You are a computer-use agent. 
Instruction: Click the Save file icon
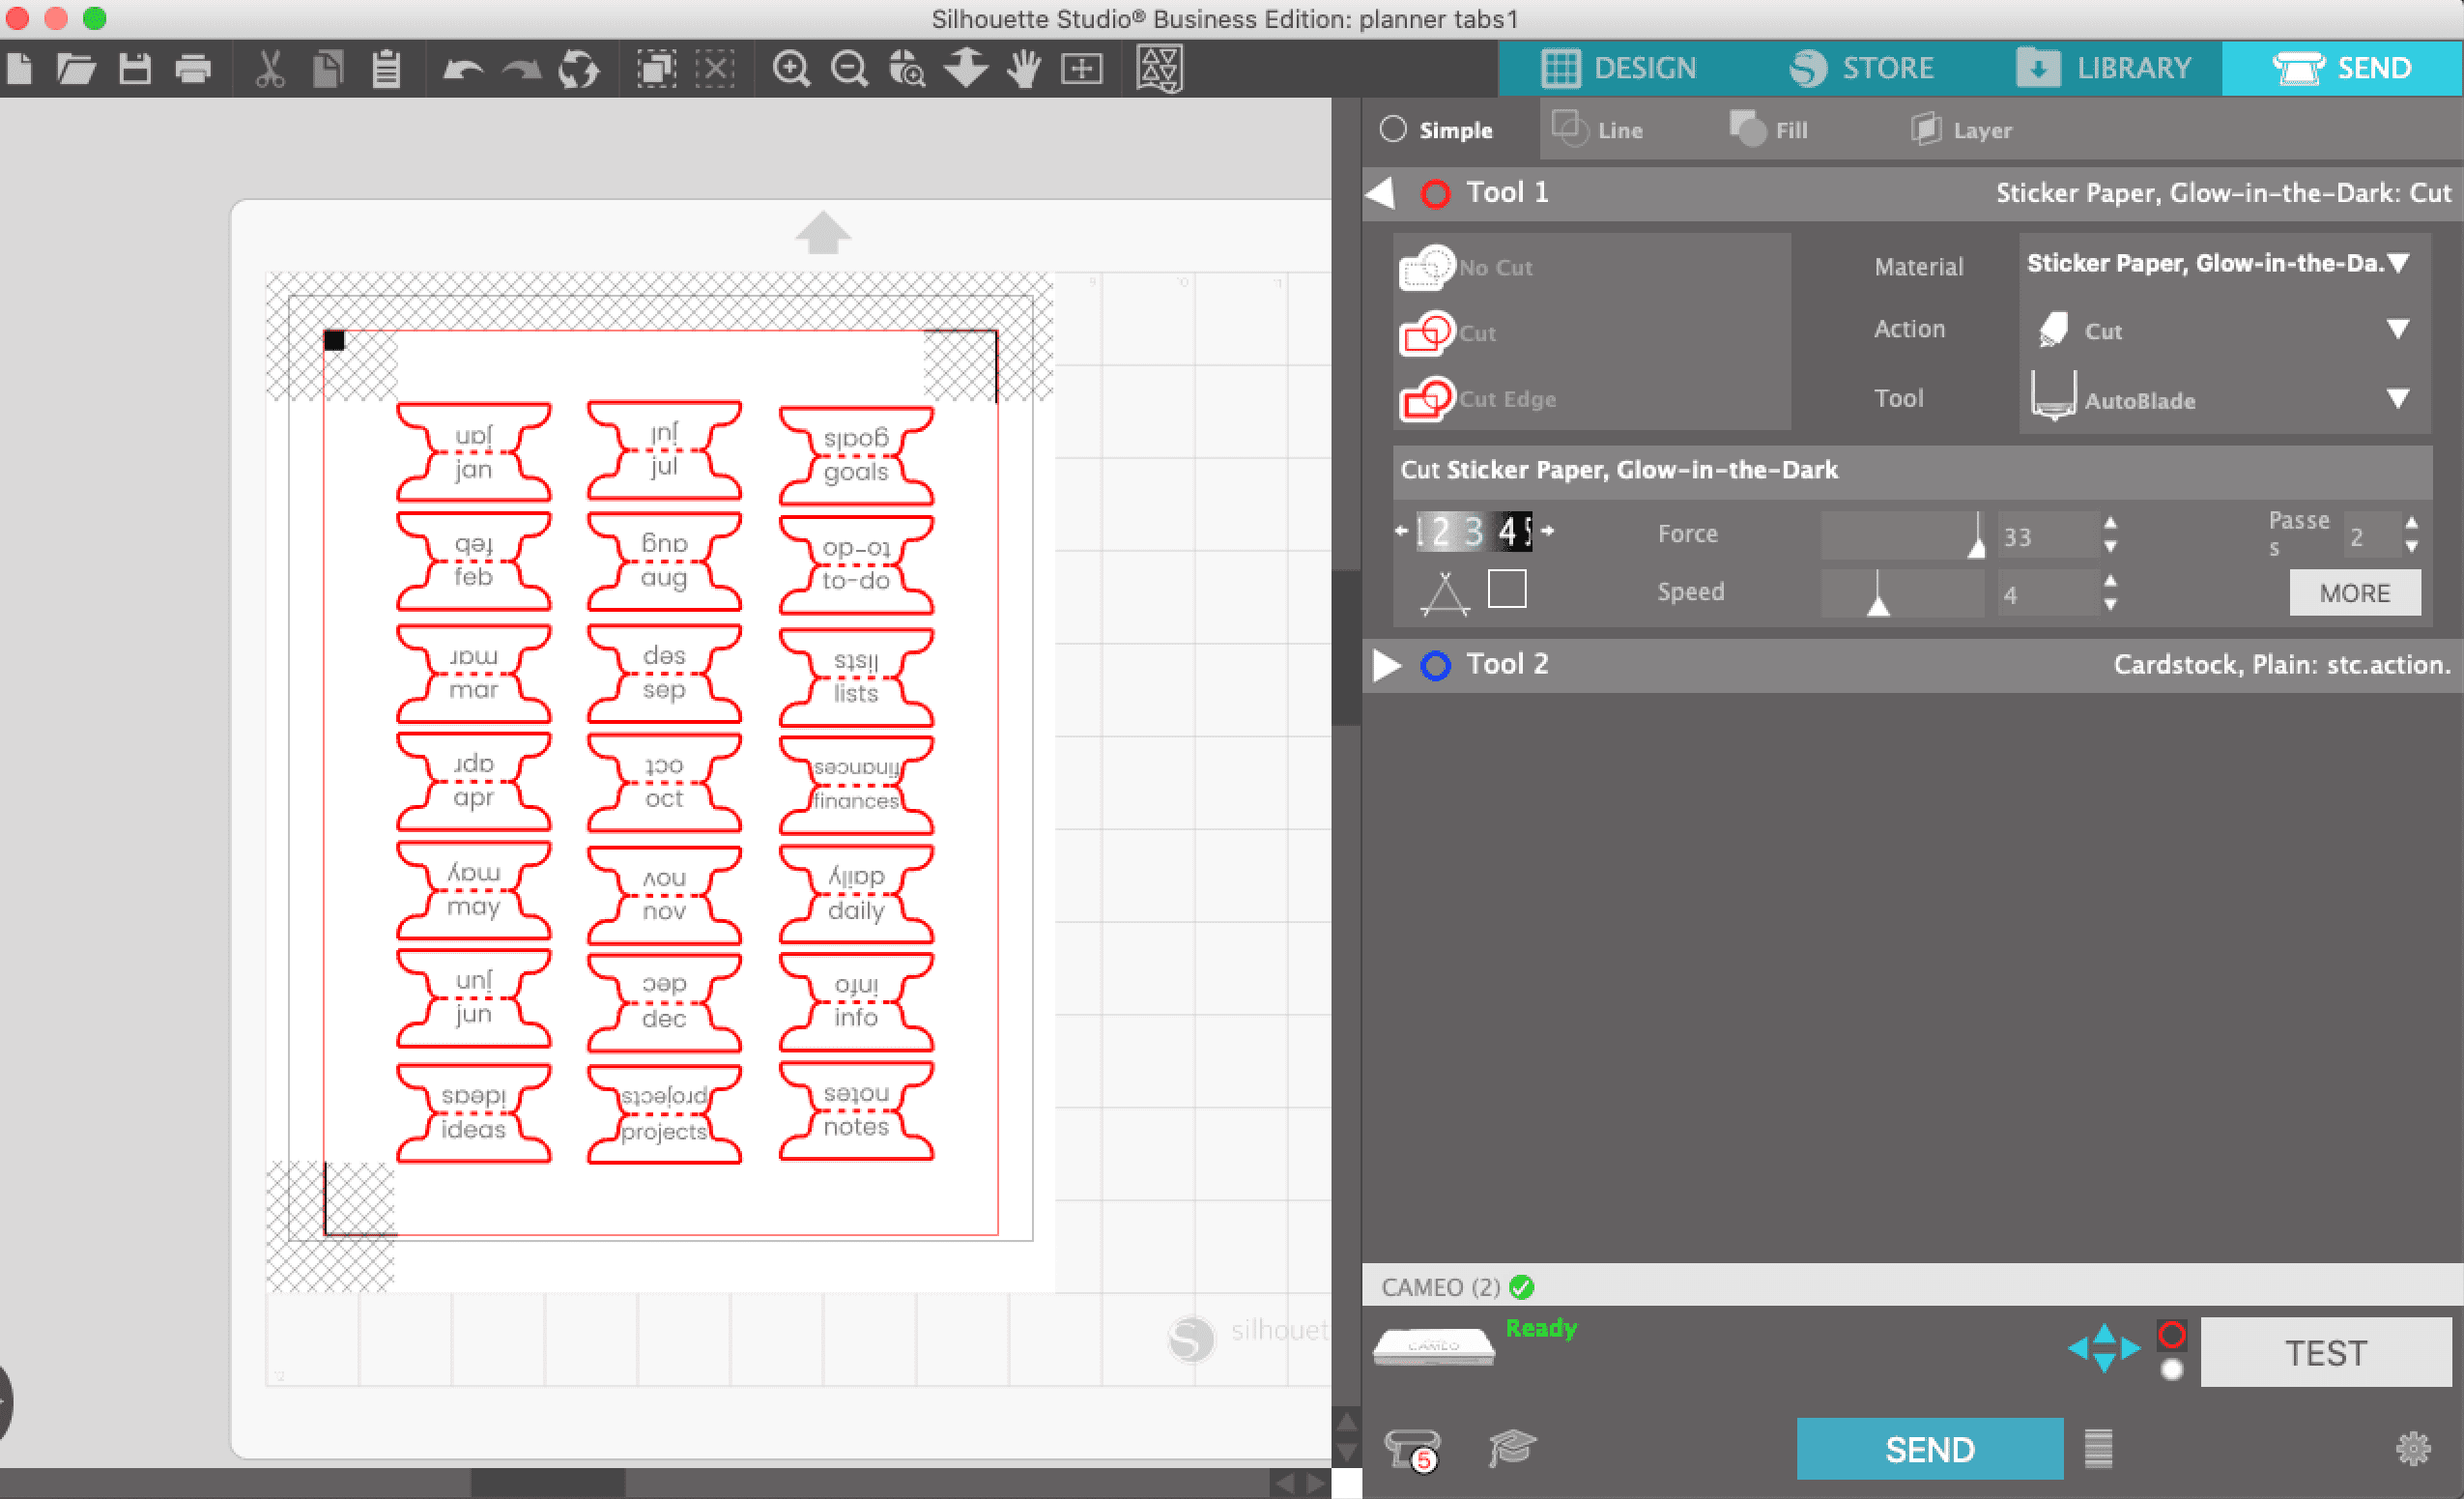tap(134, 69)
